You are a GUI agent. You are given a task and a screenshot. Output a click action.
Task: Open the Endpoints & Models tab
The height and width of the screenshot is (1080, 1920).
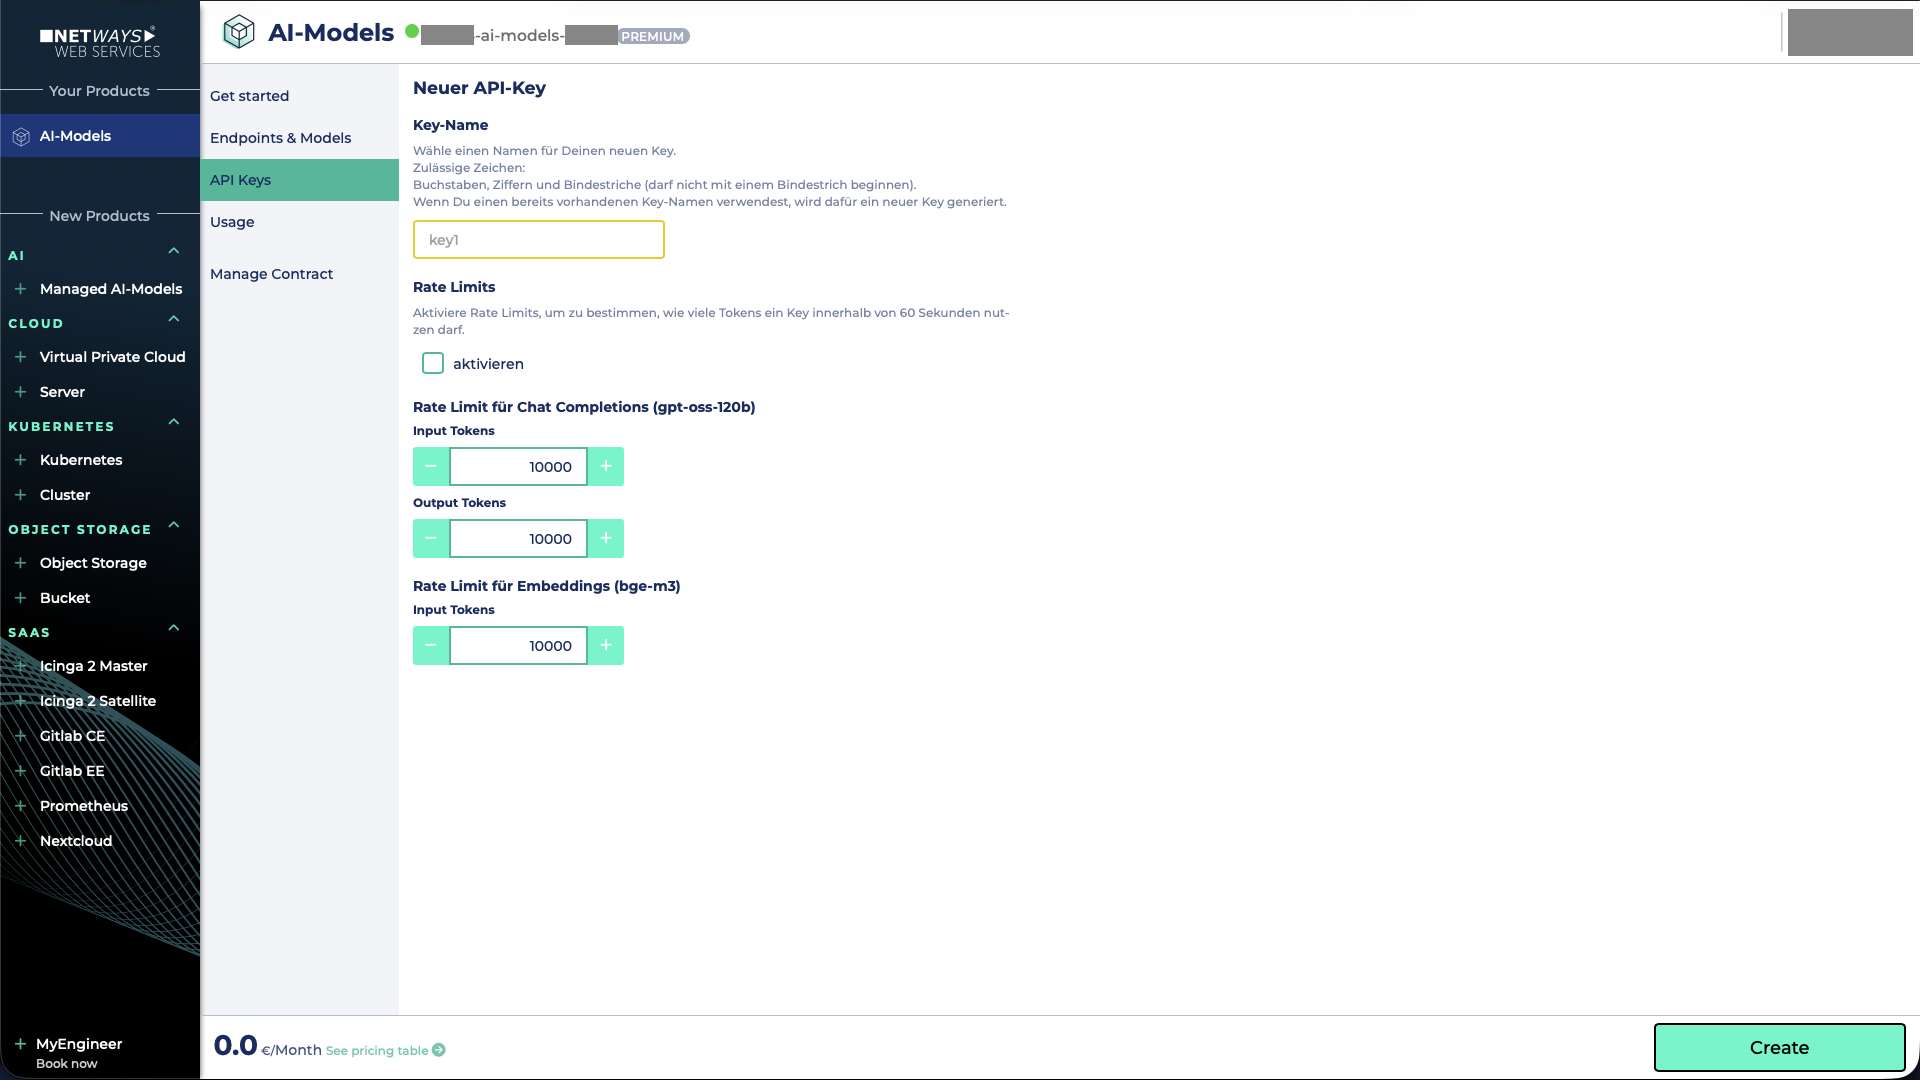(x=300, y=138)
